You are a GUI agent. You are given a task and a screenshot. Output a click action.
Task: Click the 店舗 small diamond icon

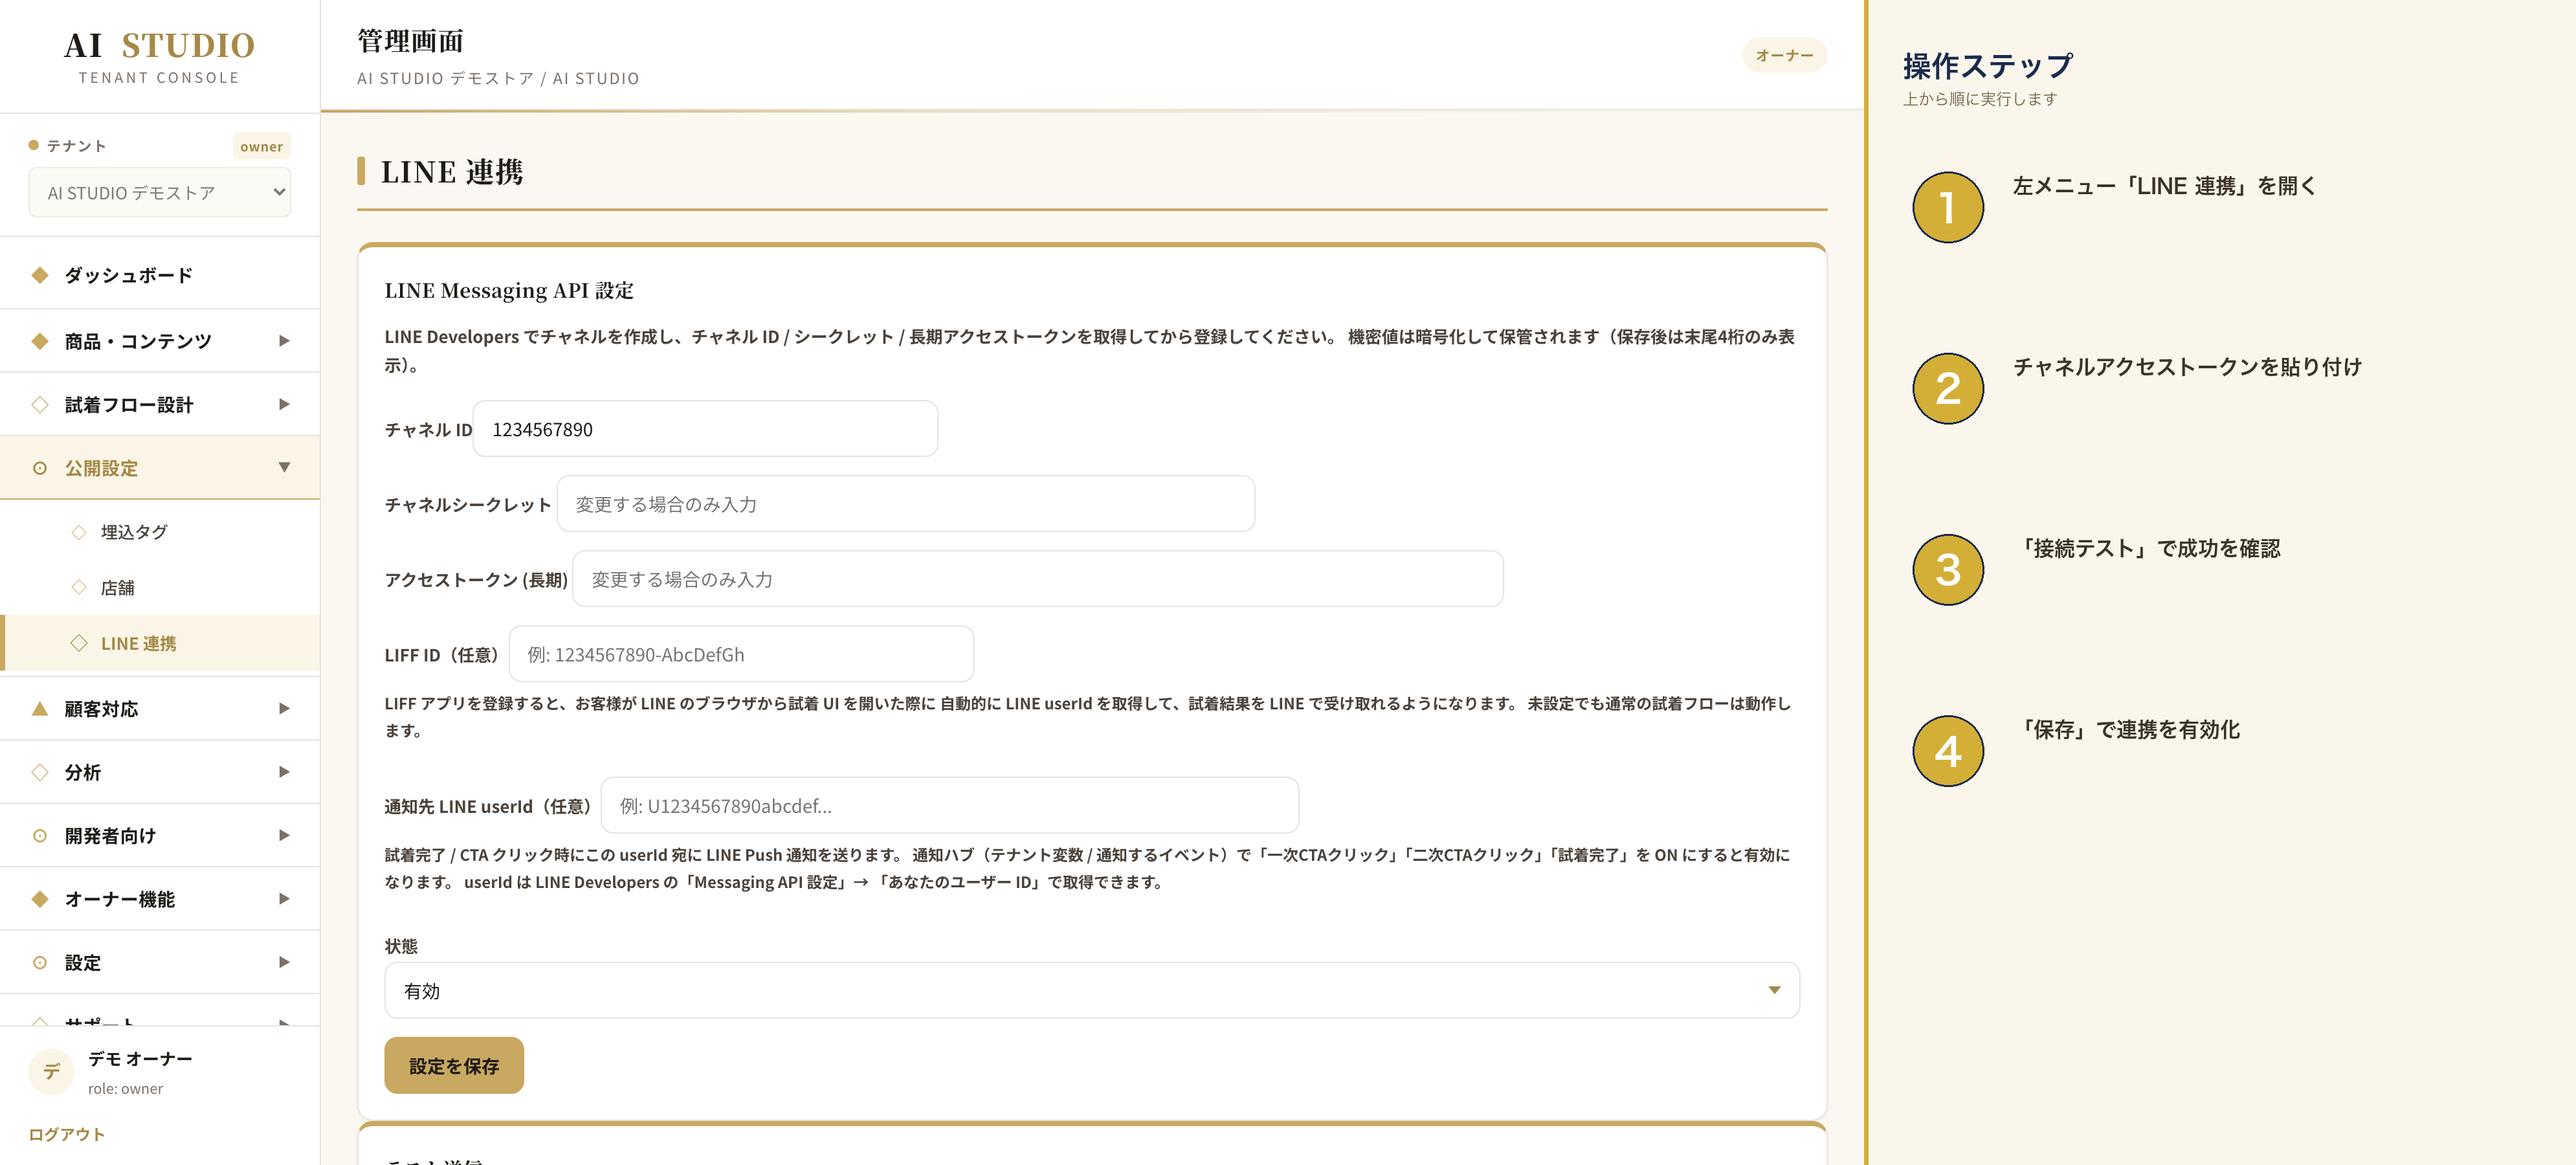pyautogui.click(x=79, y=587)
